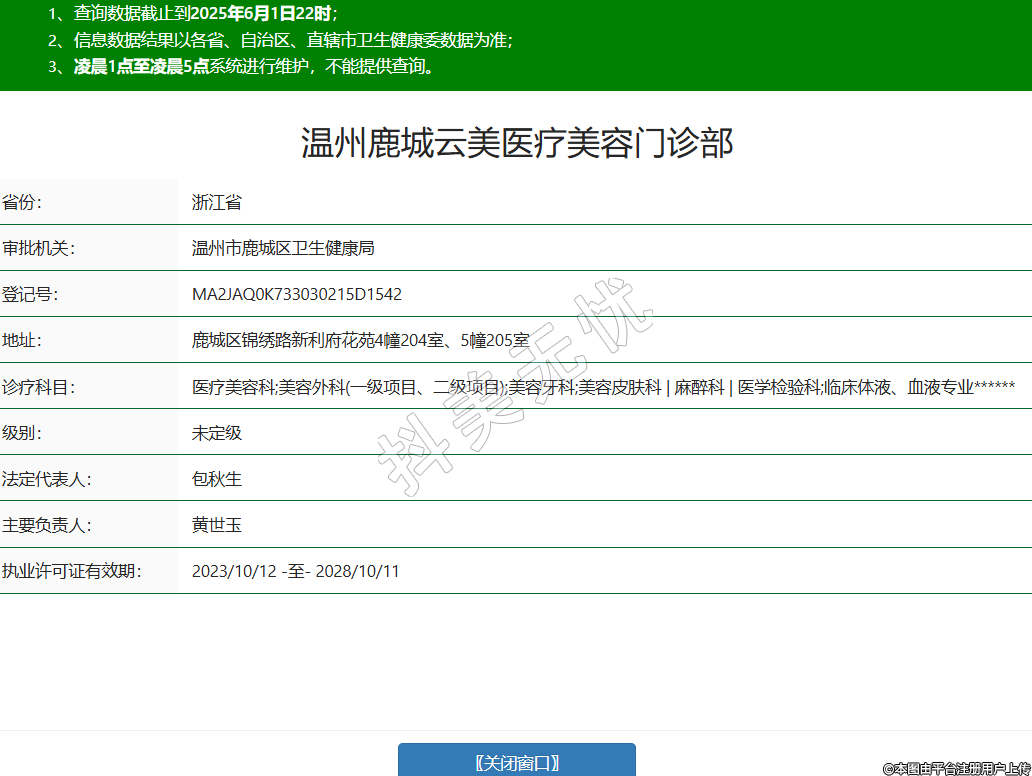
Task: Select legal representative name 包秋生
Action: coord(217,479)
